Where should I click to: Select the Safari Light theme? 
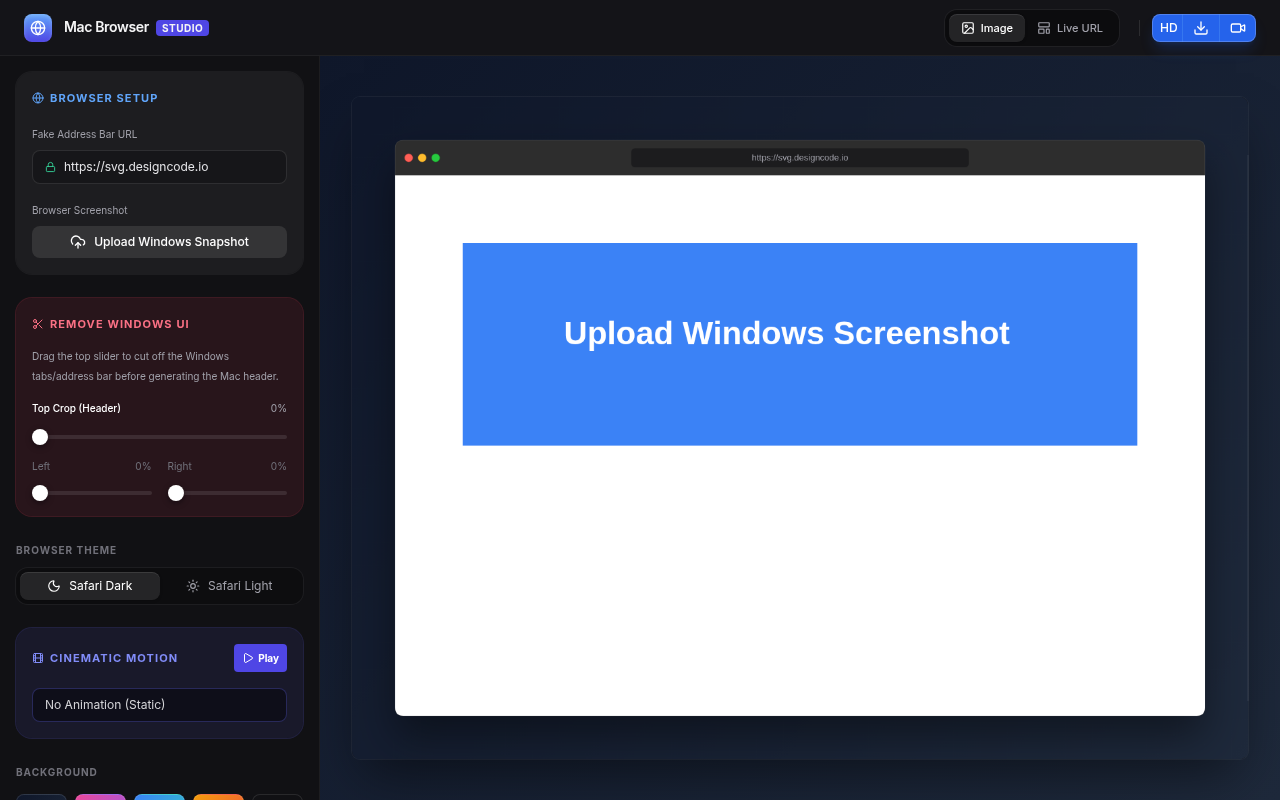[230, 585]
